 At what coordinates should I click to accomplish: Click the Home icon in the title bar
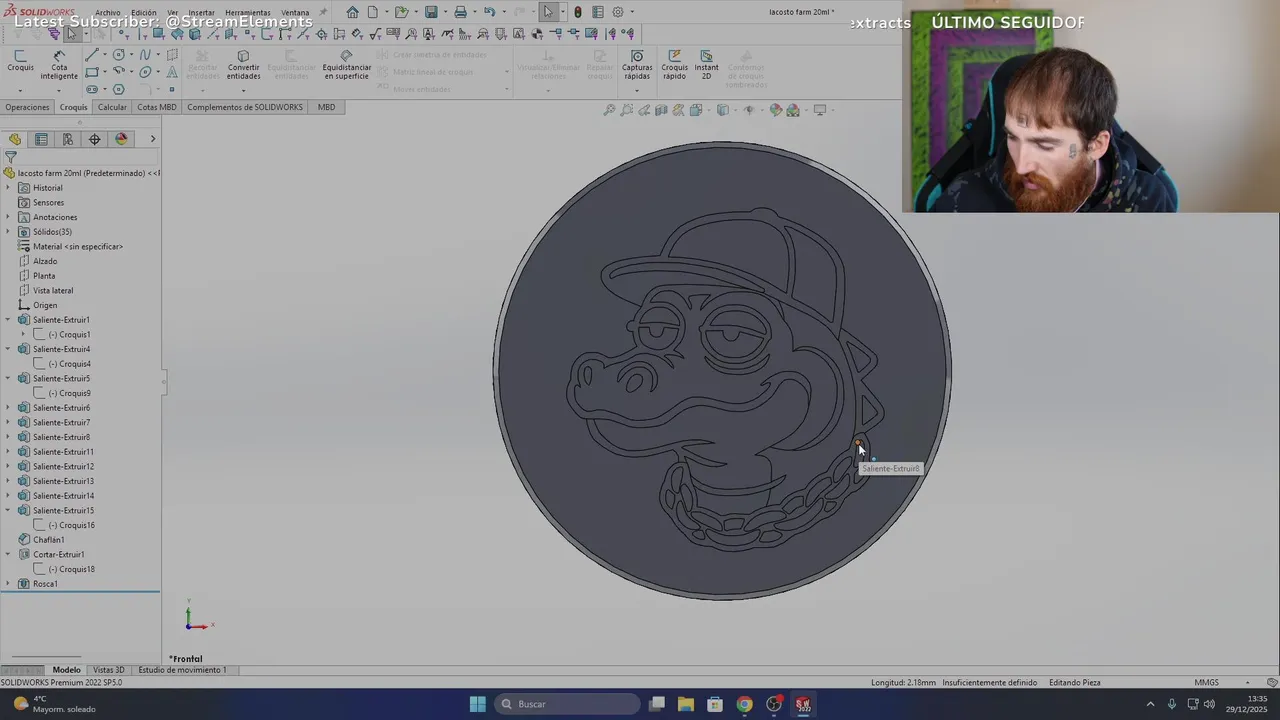point(352,12)
